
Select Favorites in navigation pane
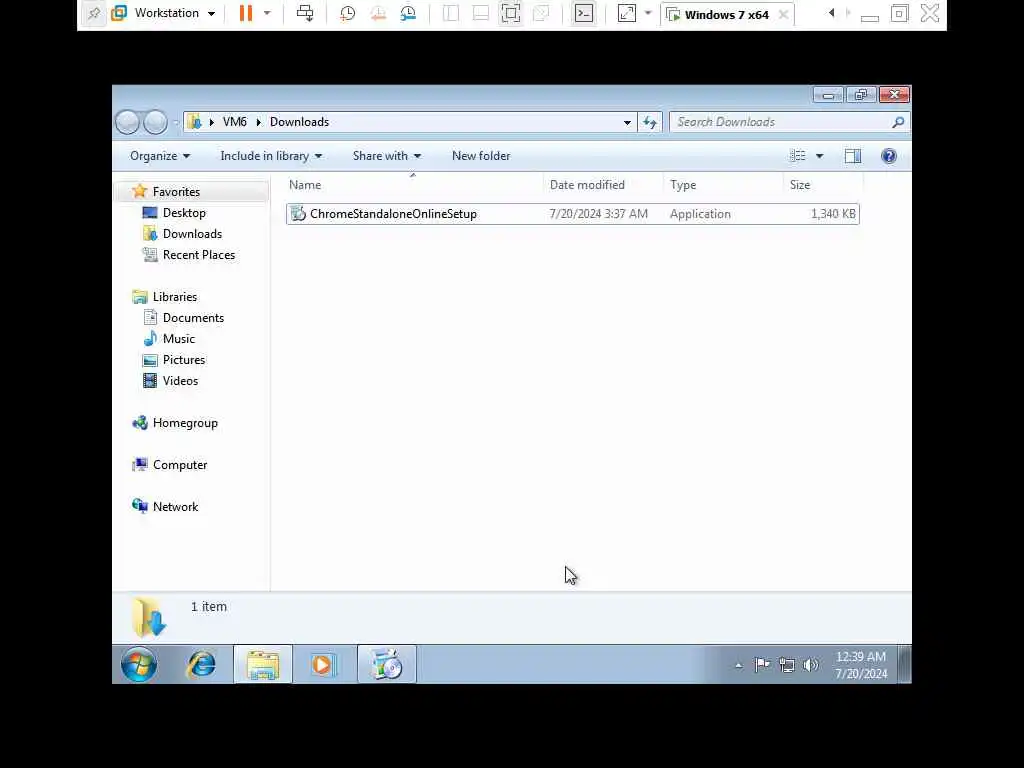tap(176, 192)
